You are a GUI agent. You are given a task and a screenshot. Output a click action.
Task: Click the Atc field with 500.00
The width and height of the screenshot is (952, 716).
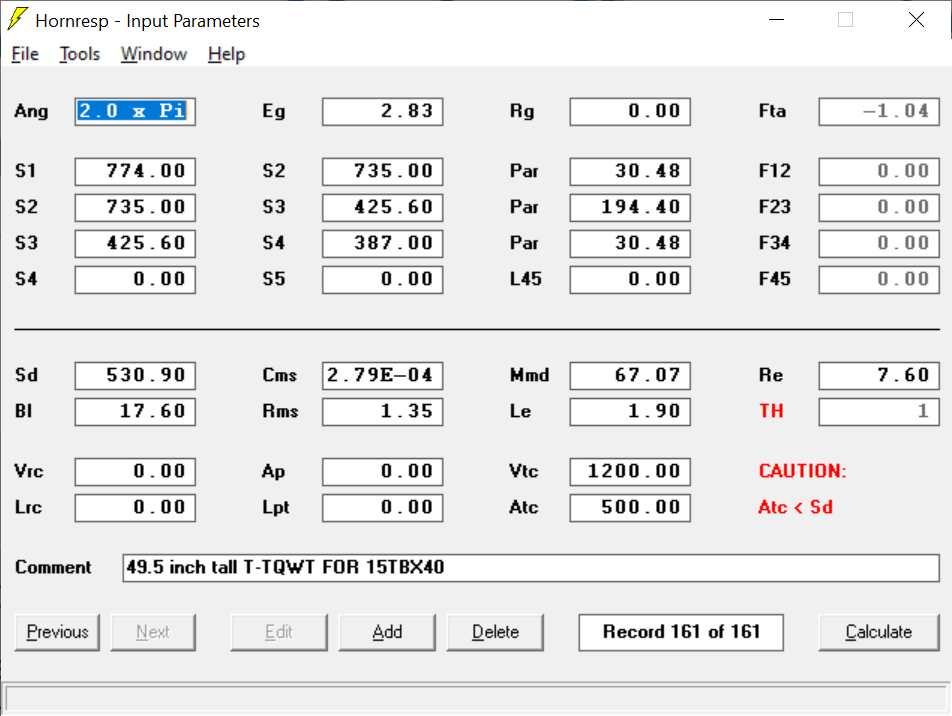coord(630,508)
